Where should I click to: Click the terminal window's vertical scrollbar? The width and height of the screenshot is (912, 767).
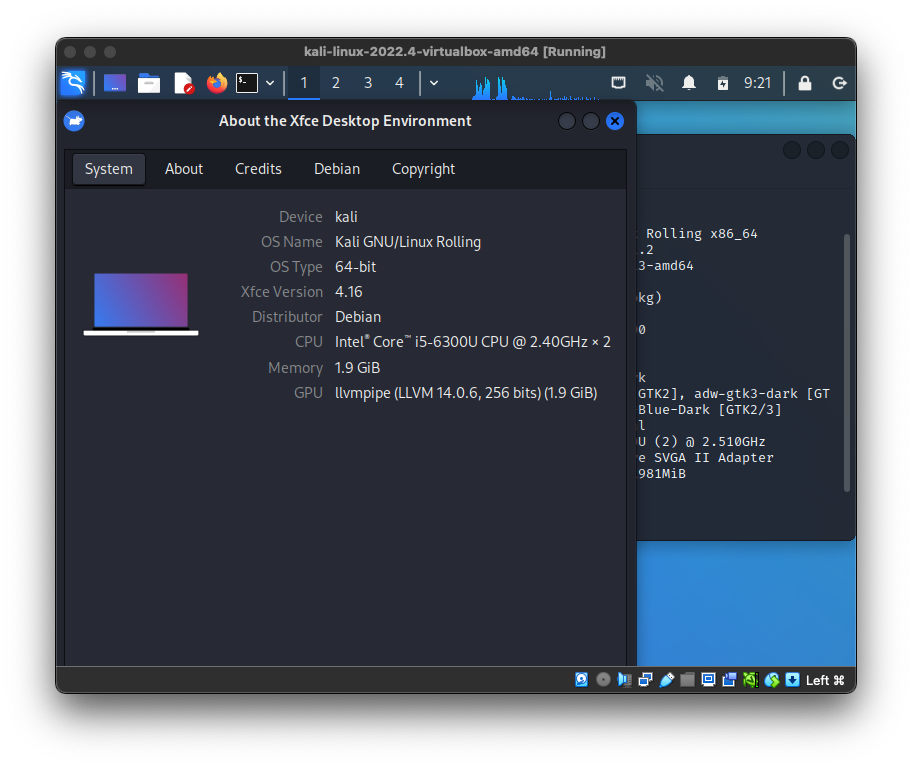(x=847, y=360)
